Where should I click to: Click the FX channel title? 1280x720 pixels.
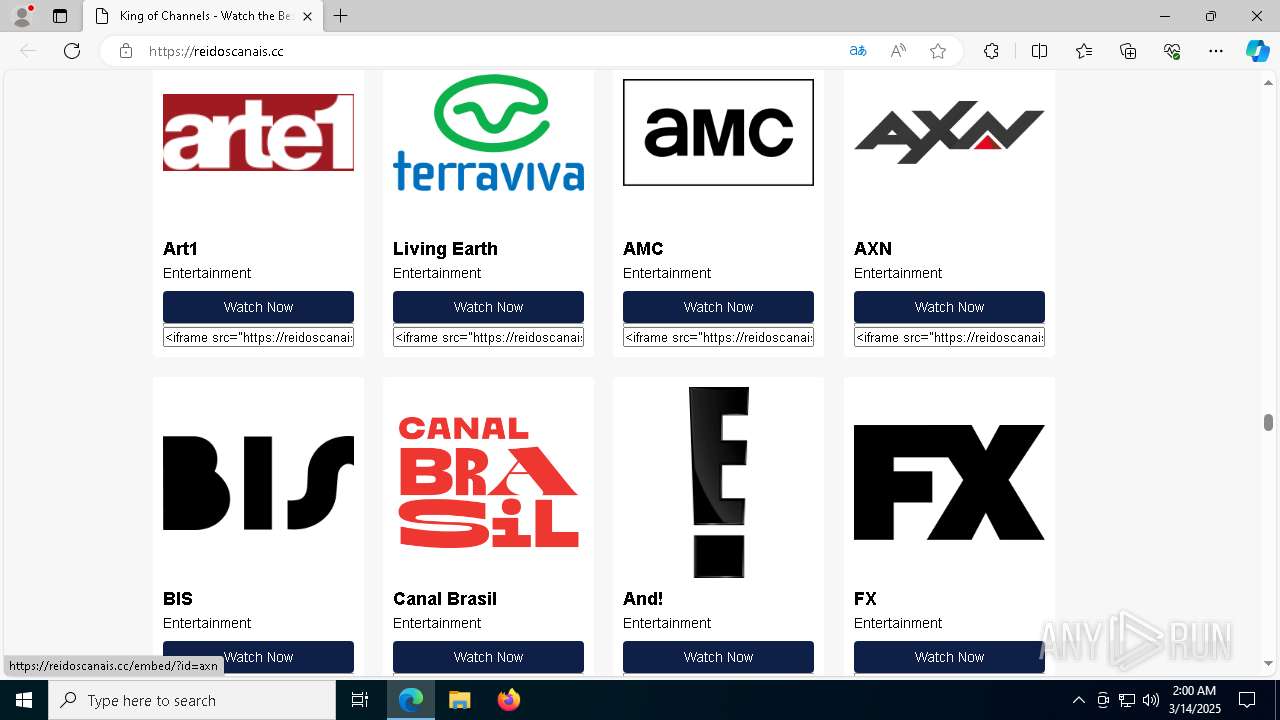(x=865, y=599)
